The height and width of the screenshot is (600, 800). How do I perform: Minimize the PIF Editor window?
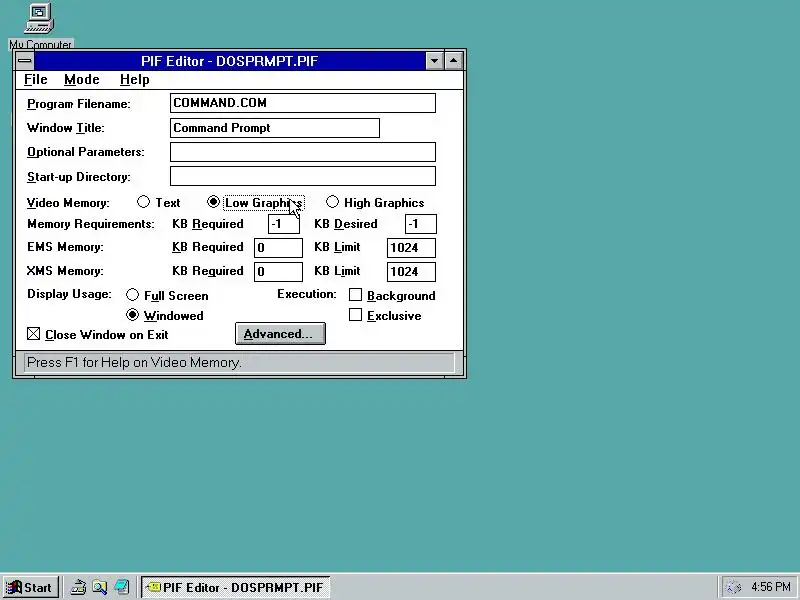pyautogui.click(x=434, y=61)
